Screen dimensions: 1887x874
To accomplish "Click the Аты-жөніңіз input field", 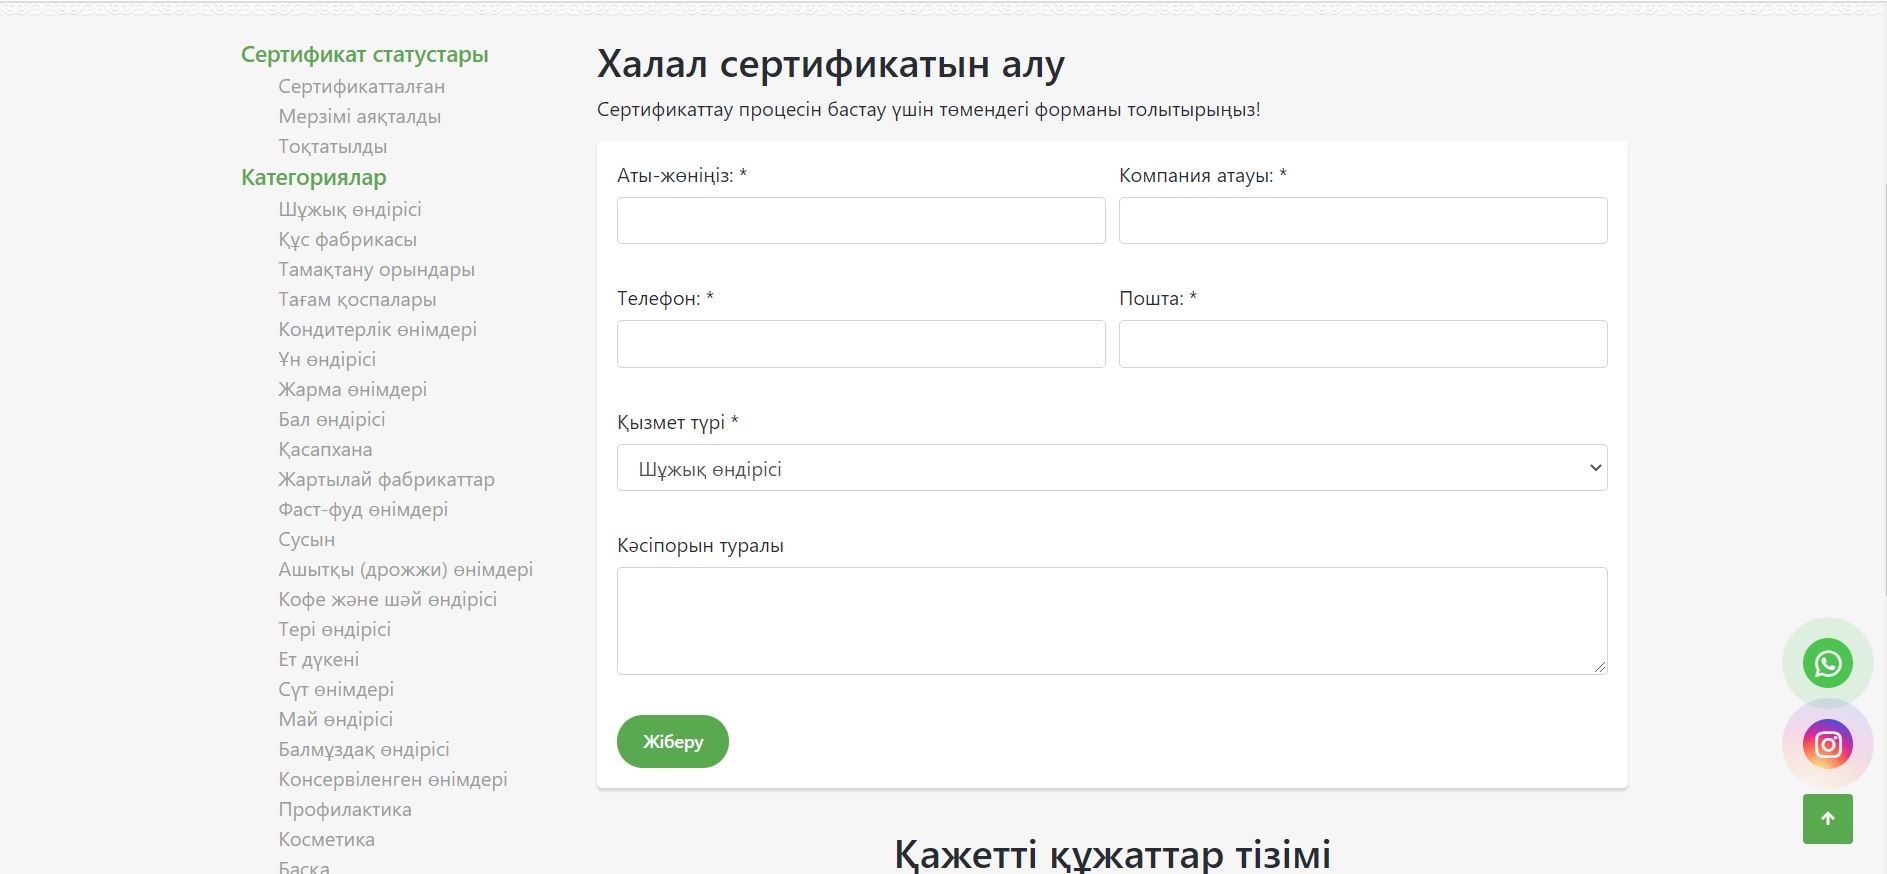I will pos(860,221).
